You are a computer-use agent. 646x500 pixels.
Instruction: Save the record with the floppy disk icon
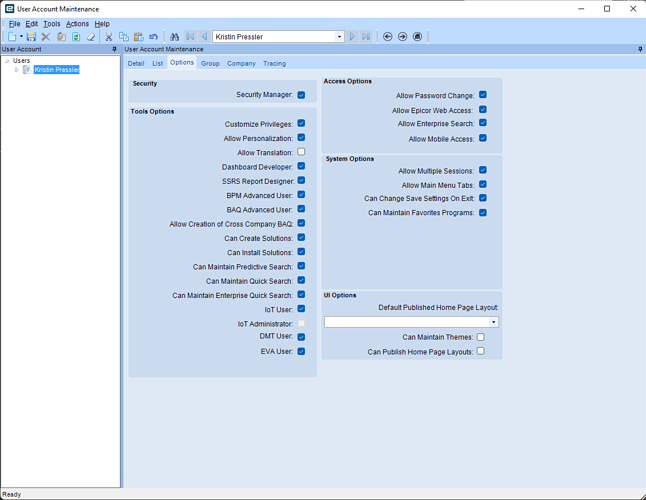coord(31,37)
